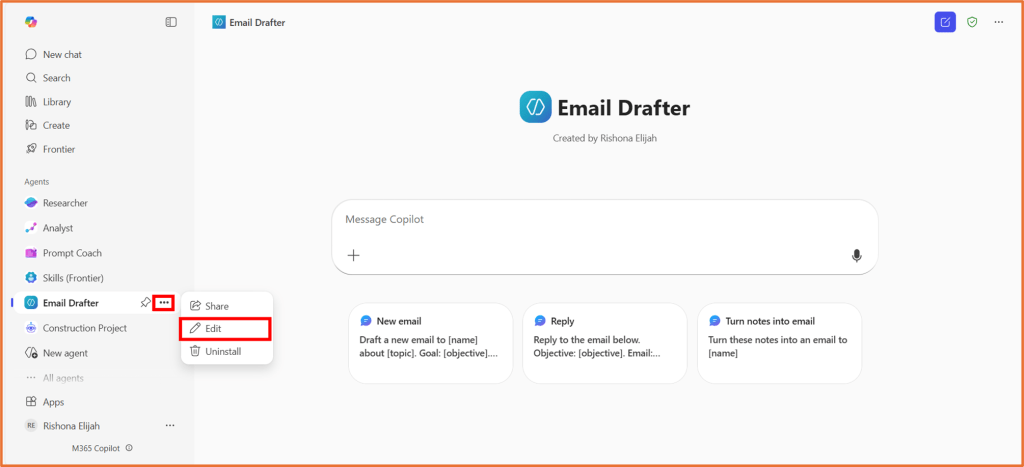
Task: Click the Copilot logo icon
Action: coord(31,22)
